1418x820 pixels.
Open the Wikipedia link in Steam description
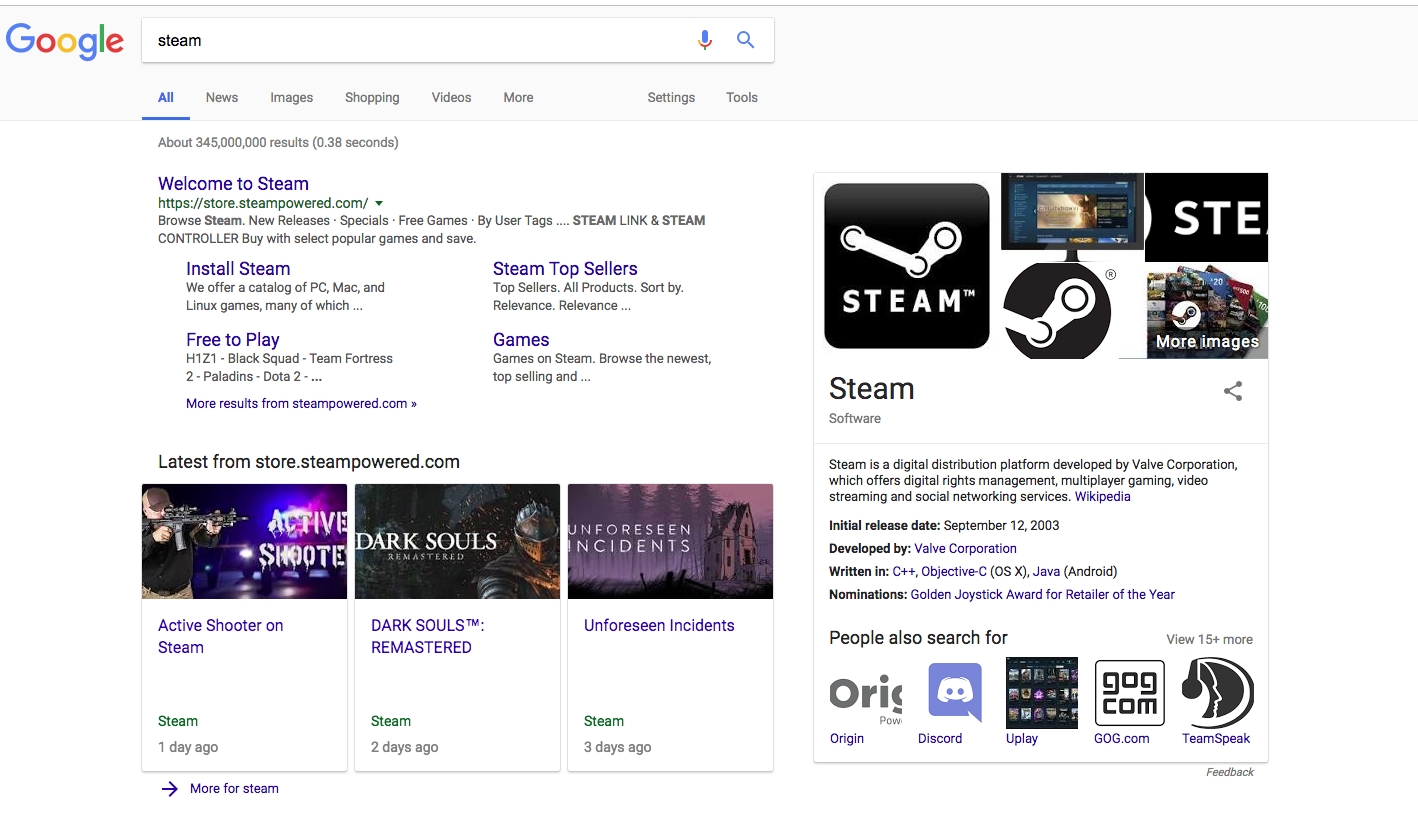coord(1103,497)
